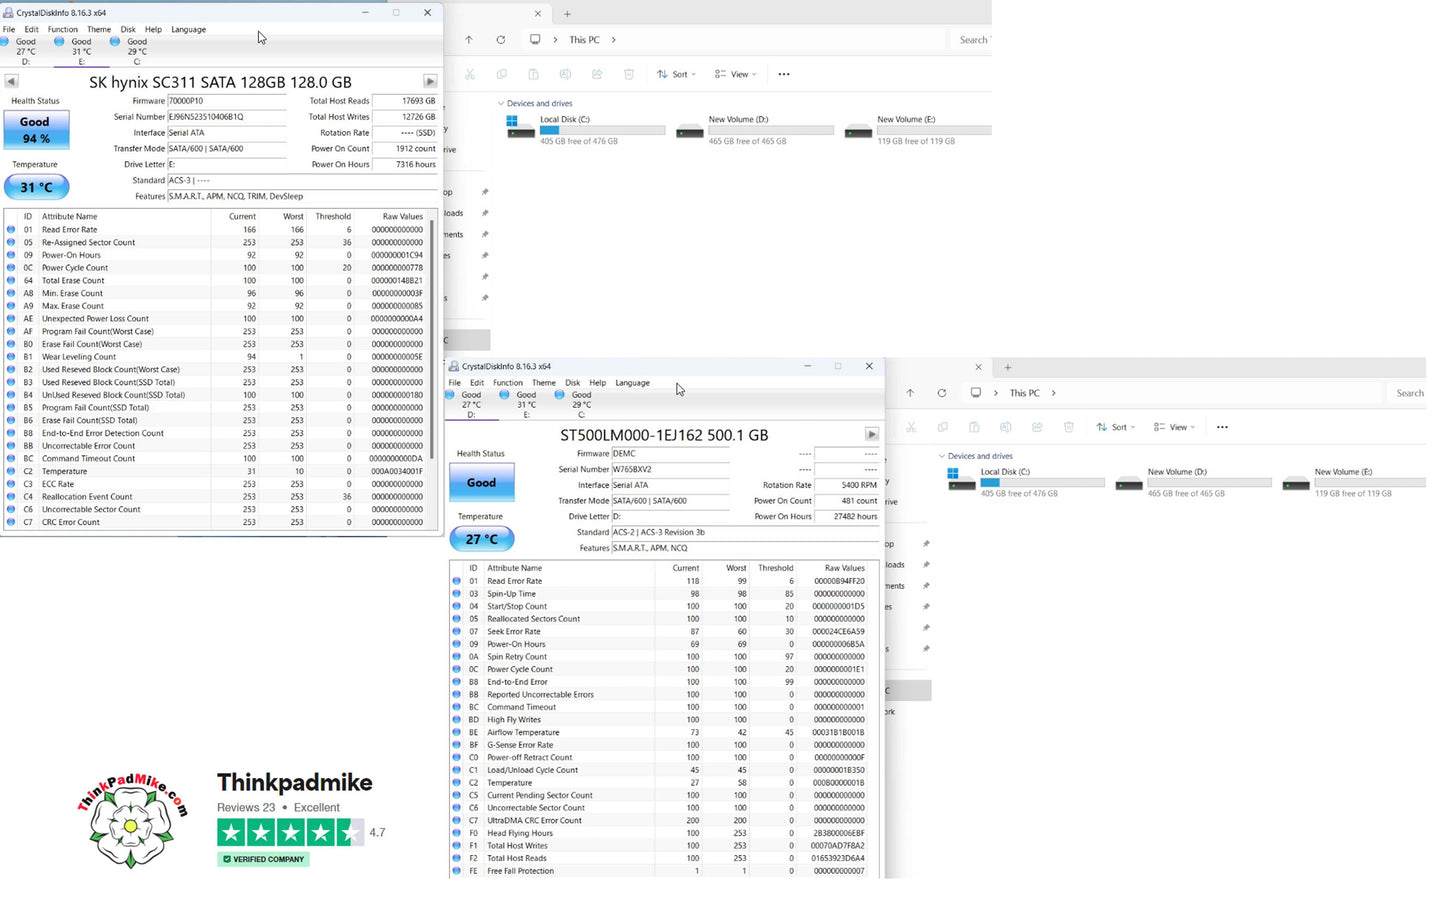
Task: Click Good health button in ST500LM000 window
Action: (x=481, y=482)
